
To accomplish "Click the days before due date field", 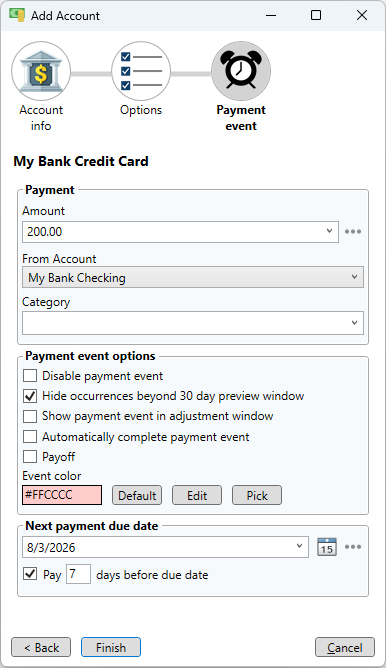I will click(x=78, y=574).
